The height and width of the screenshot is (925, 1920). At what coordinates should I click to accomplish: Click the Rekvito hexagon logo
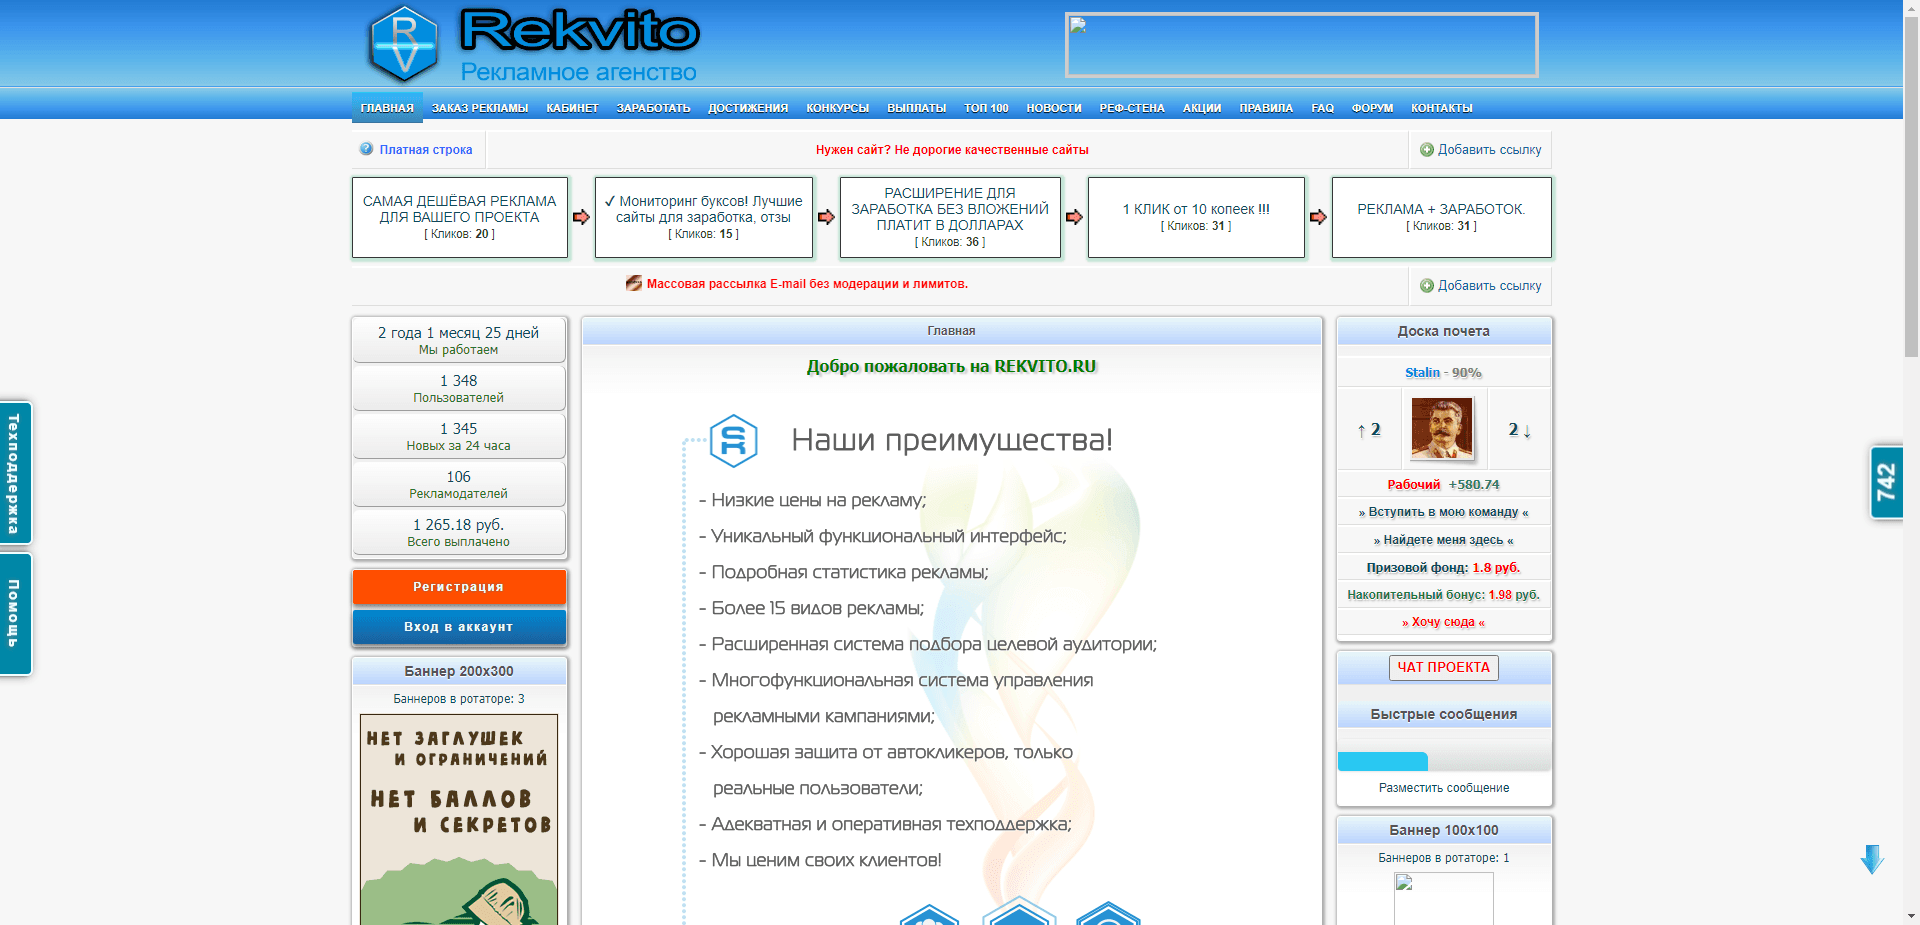[405, 43]
